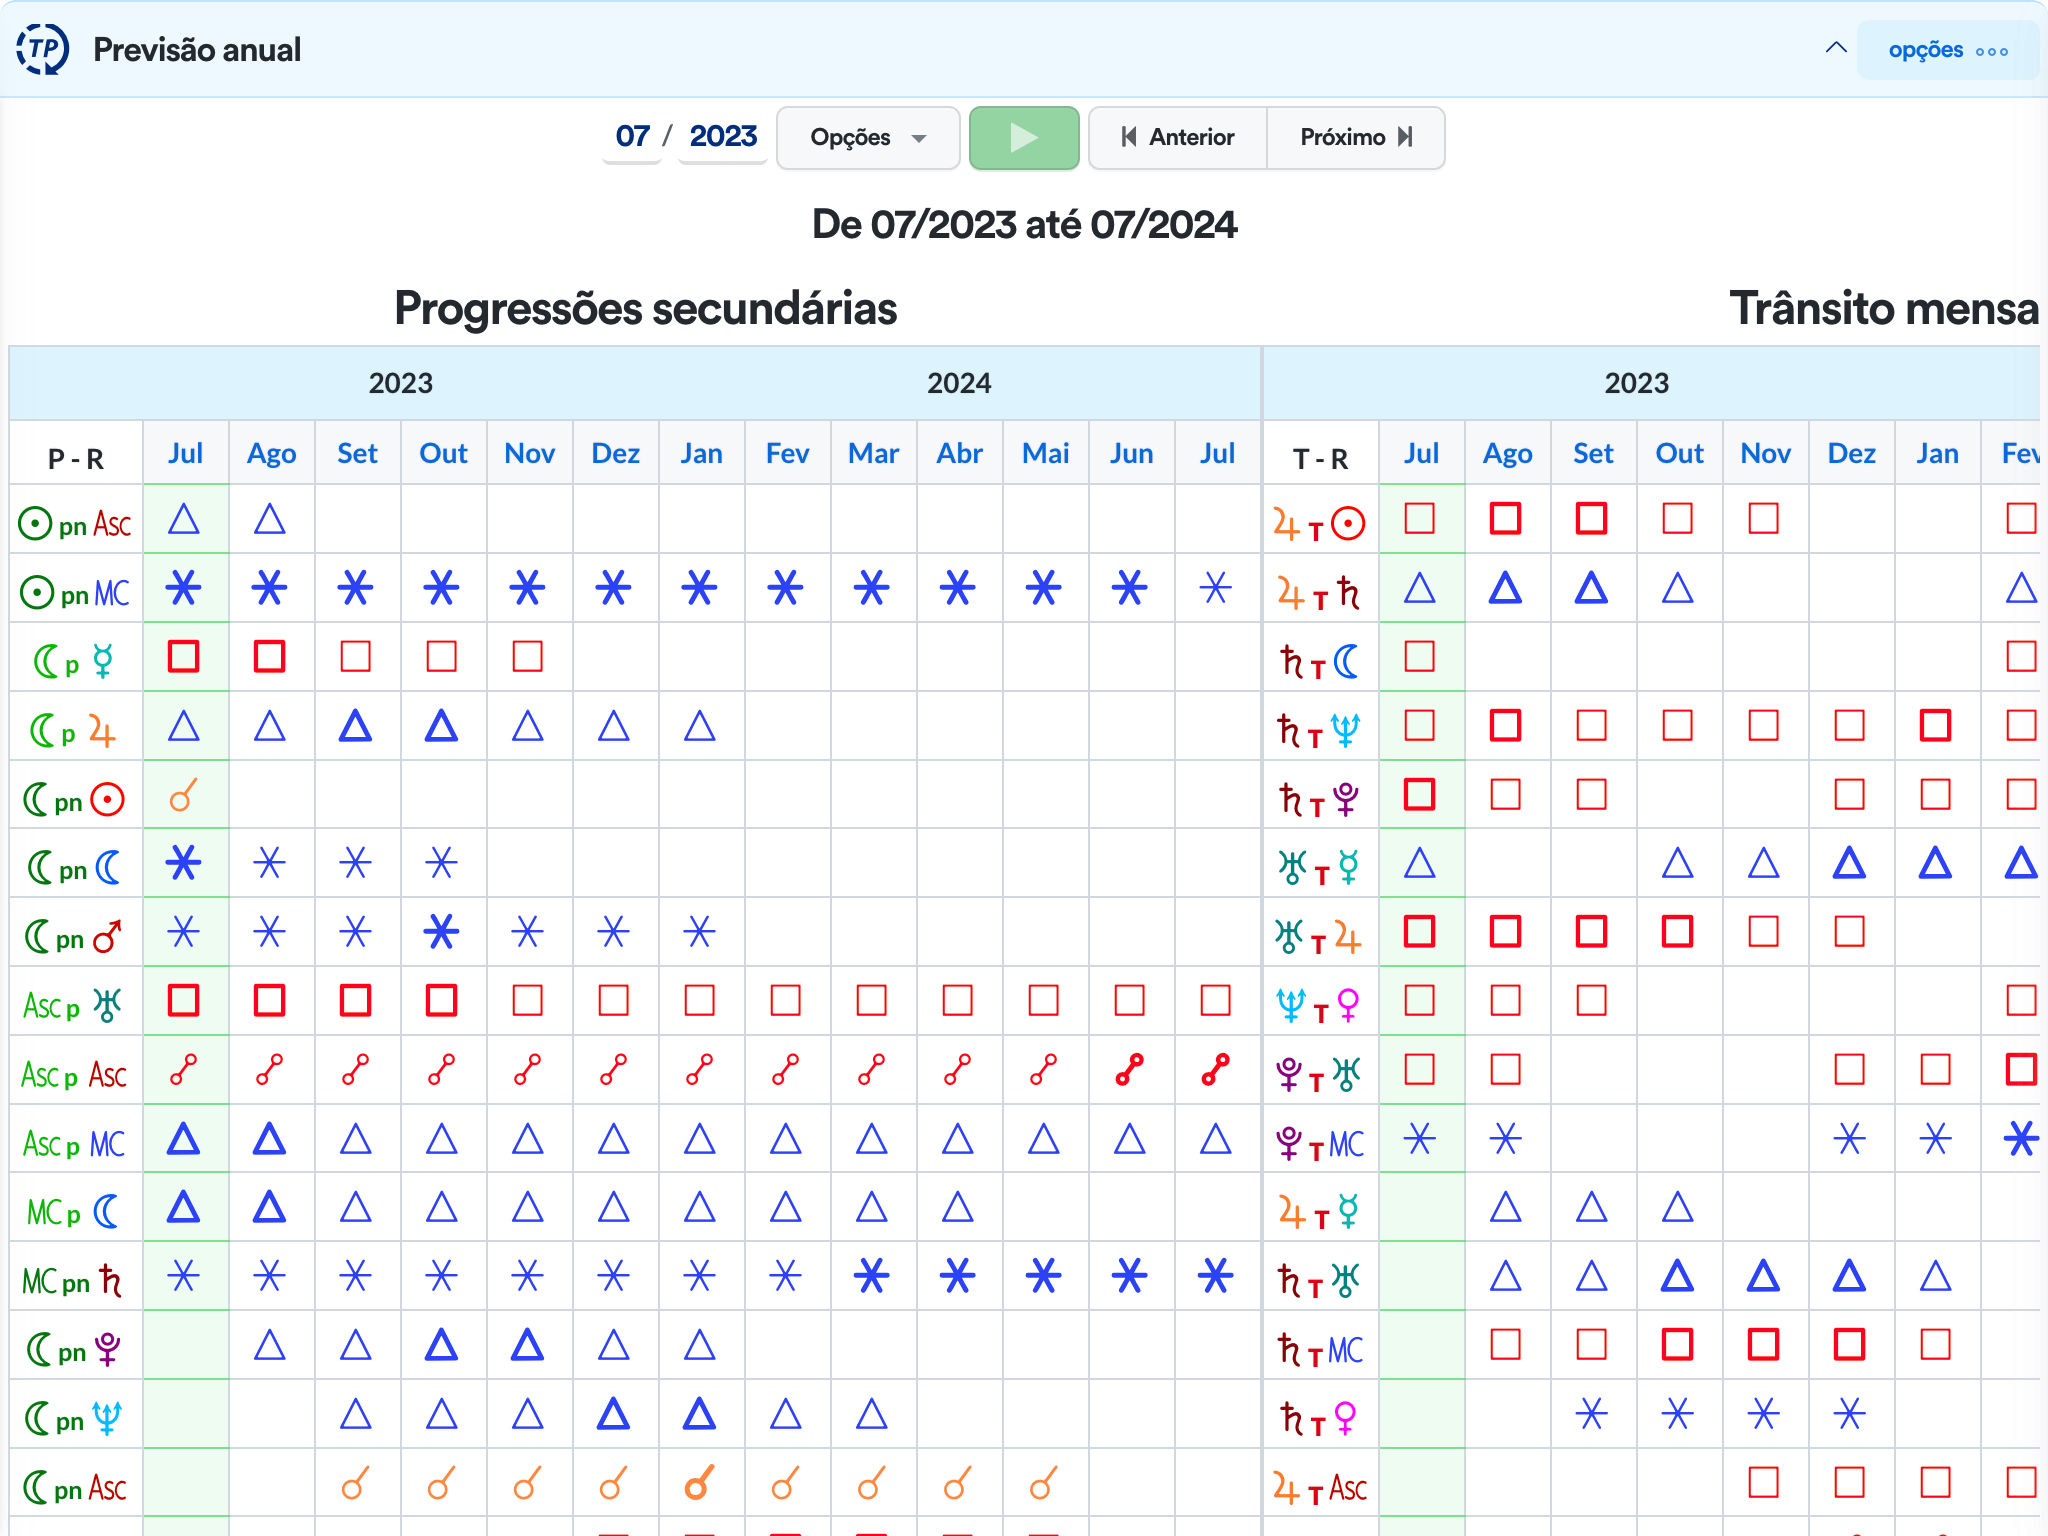The width and height of the screenshot is (2048, 1536).
Task: Select Moon p Jupiter row label
Action: 74,730
